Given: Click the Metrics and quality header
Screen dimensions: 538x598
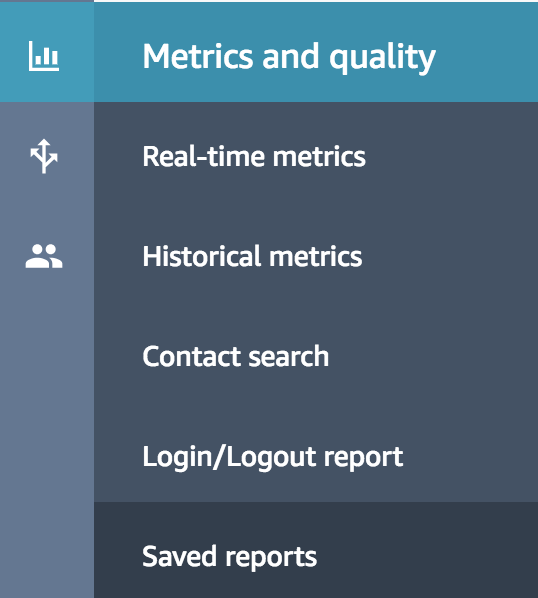Looking at the screenshot, I should click(316, 52).
